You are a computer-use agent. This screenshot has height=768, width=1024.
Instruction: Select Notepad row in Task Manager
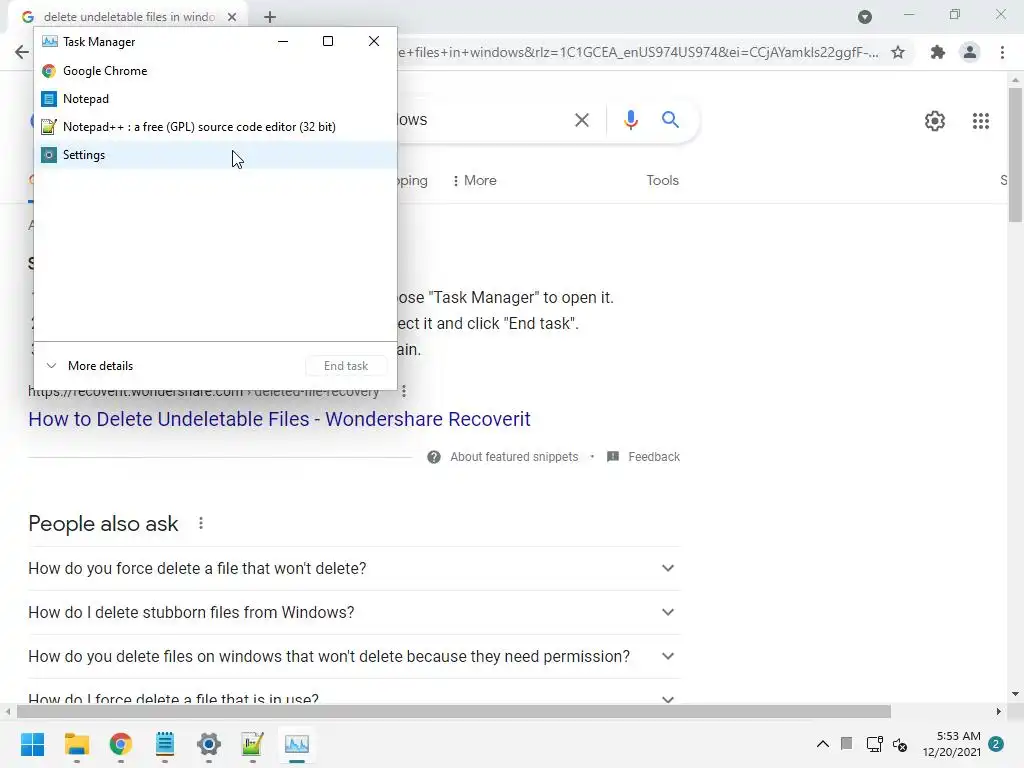[x=215, y=99]
